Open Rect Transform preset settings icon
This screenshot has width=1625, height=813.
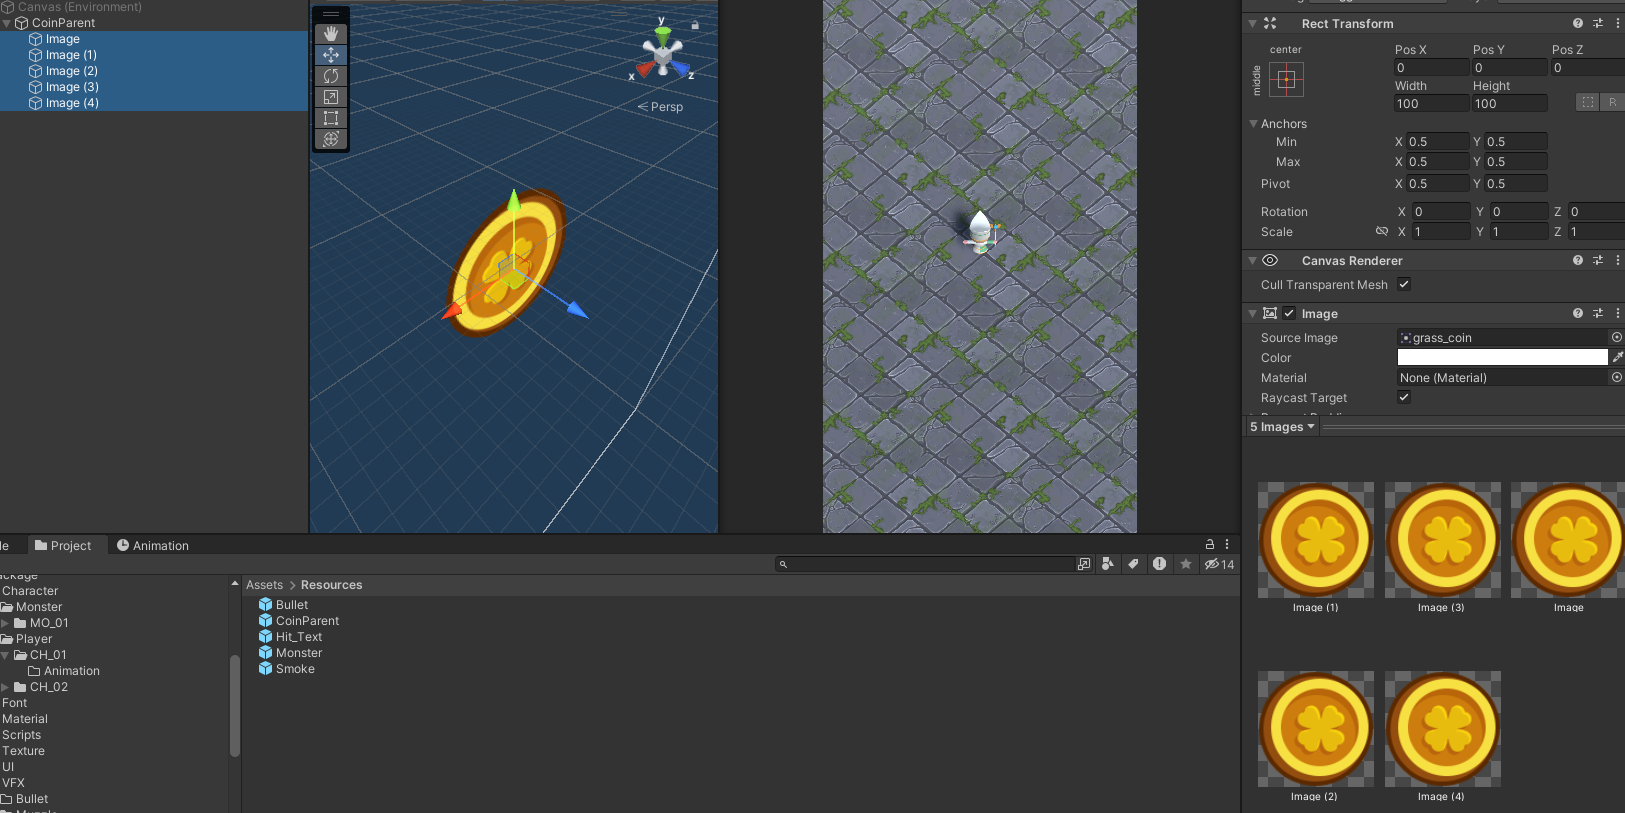(x=1598, y=23)
